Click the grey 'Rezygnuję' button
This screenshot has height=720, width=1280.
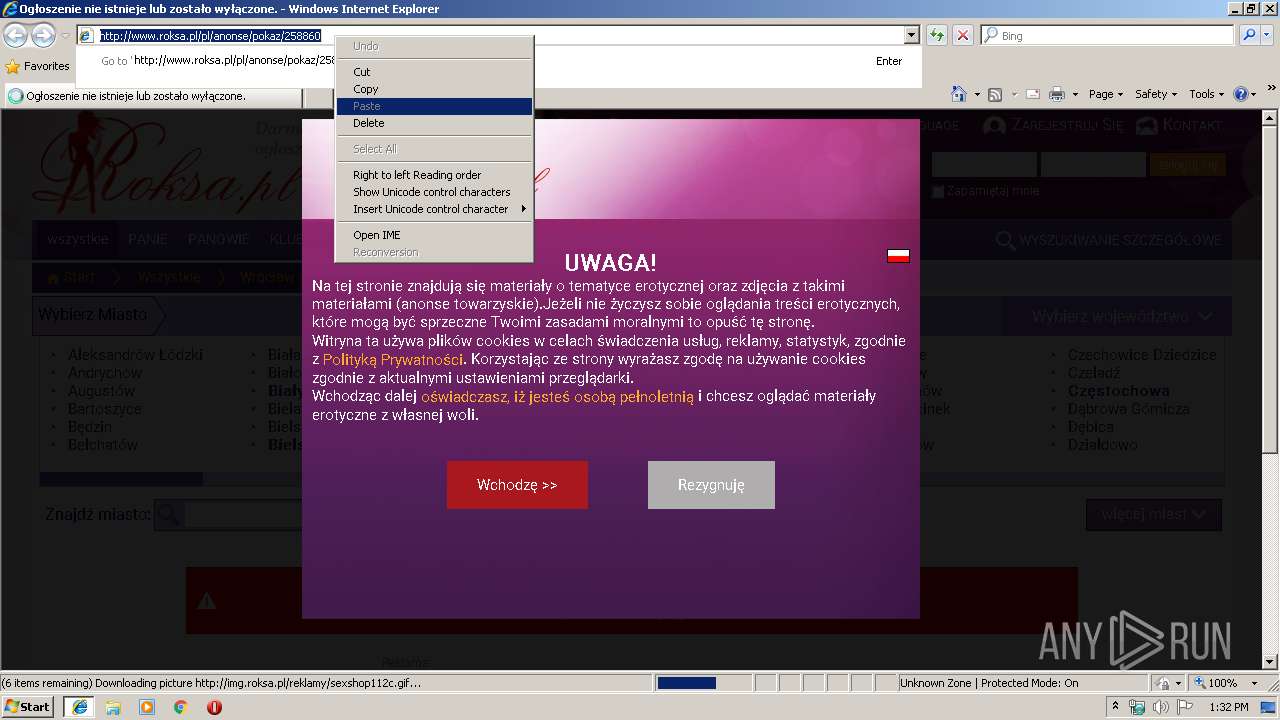click(x=711, y=485)
